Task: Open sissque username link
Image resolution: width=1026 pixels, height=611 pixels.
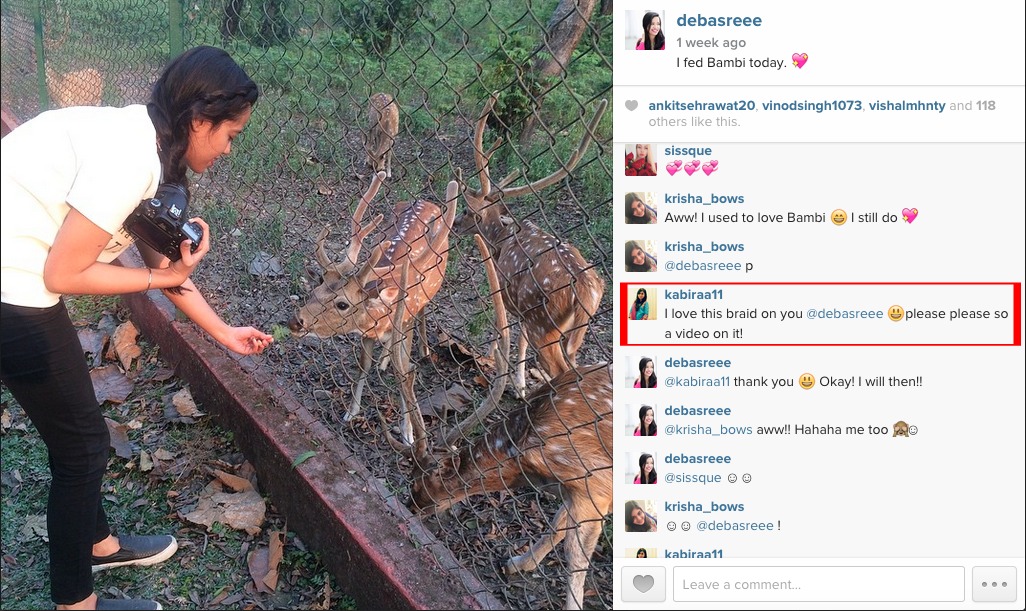Action: 688,150
